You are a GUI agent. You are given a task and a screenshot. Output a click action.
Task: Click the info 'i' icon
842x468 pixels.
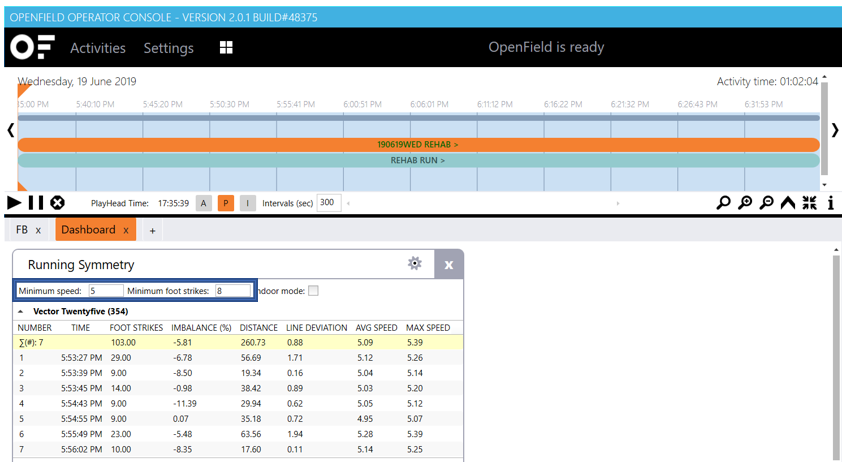pyautogui.click(x=830, y=203)
